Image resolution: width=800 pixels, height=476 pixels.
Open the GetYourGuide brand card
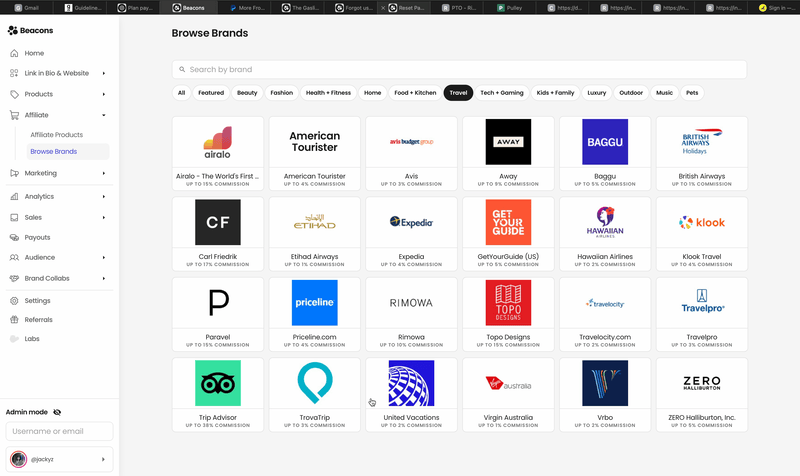pyautogui.click(x=508, y=234)
